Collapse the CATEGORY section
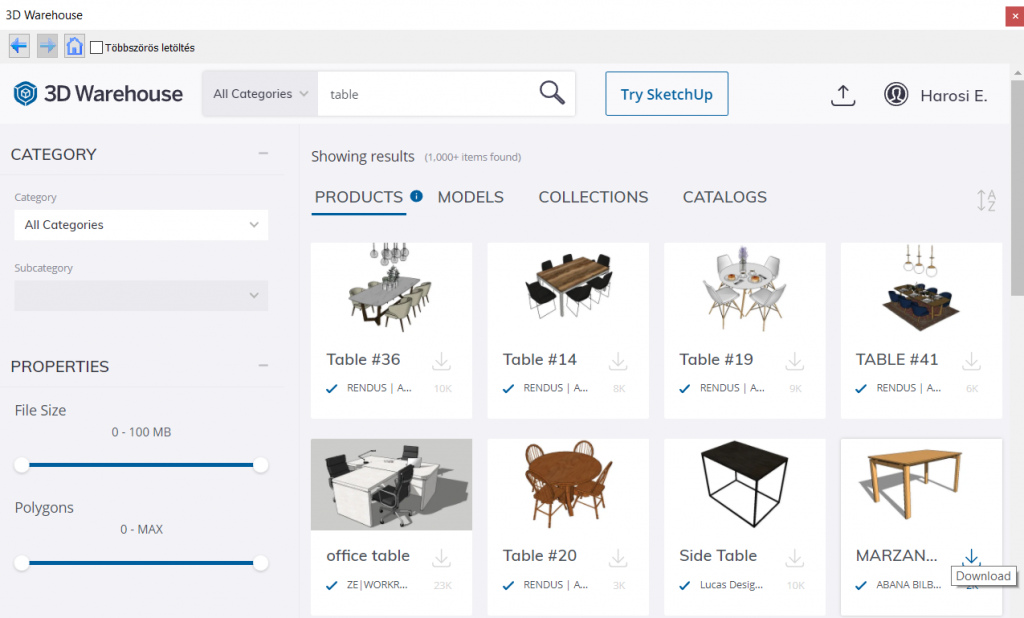The width and height of the screenshot is (1024, 618). click(x=263, y=154)
